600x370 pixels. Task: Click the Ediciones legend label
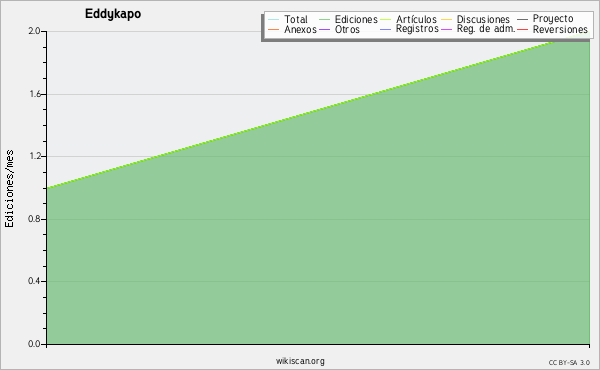pos(356,19)
